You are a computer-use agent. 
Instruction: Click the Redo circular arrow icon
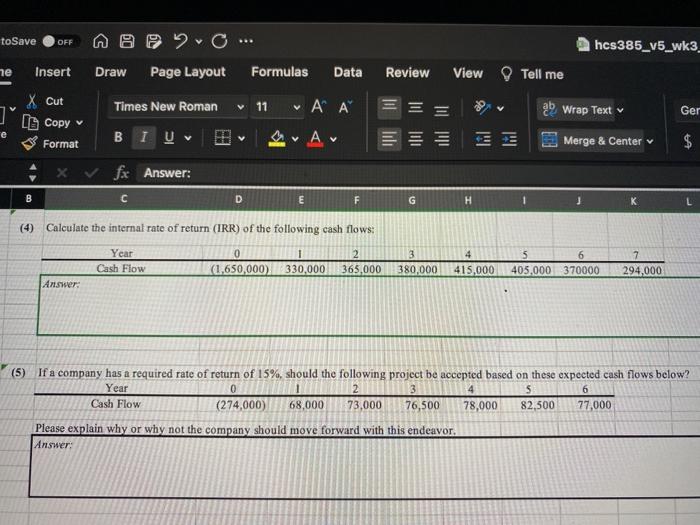[x=219, y=42]
